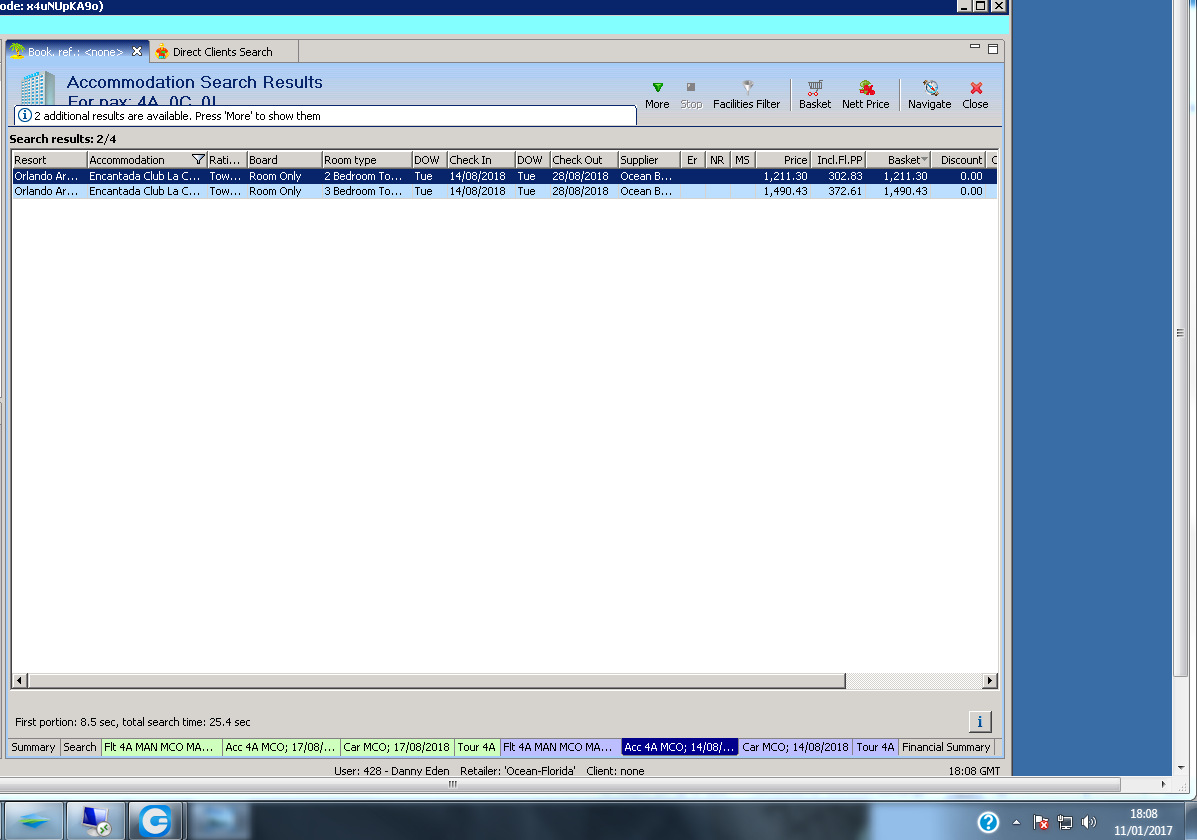Open the Tour 4A tab beside Financial Summary
Image resolution: width=1197 pixels, height=840 pixels.
[x=875, y=747]
